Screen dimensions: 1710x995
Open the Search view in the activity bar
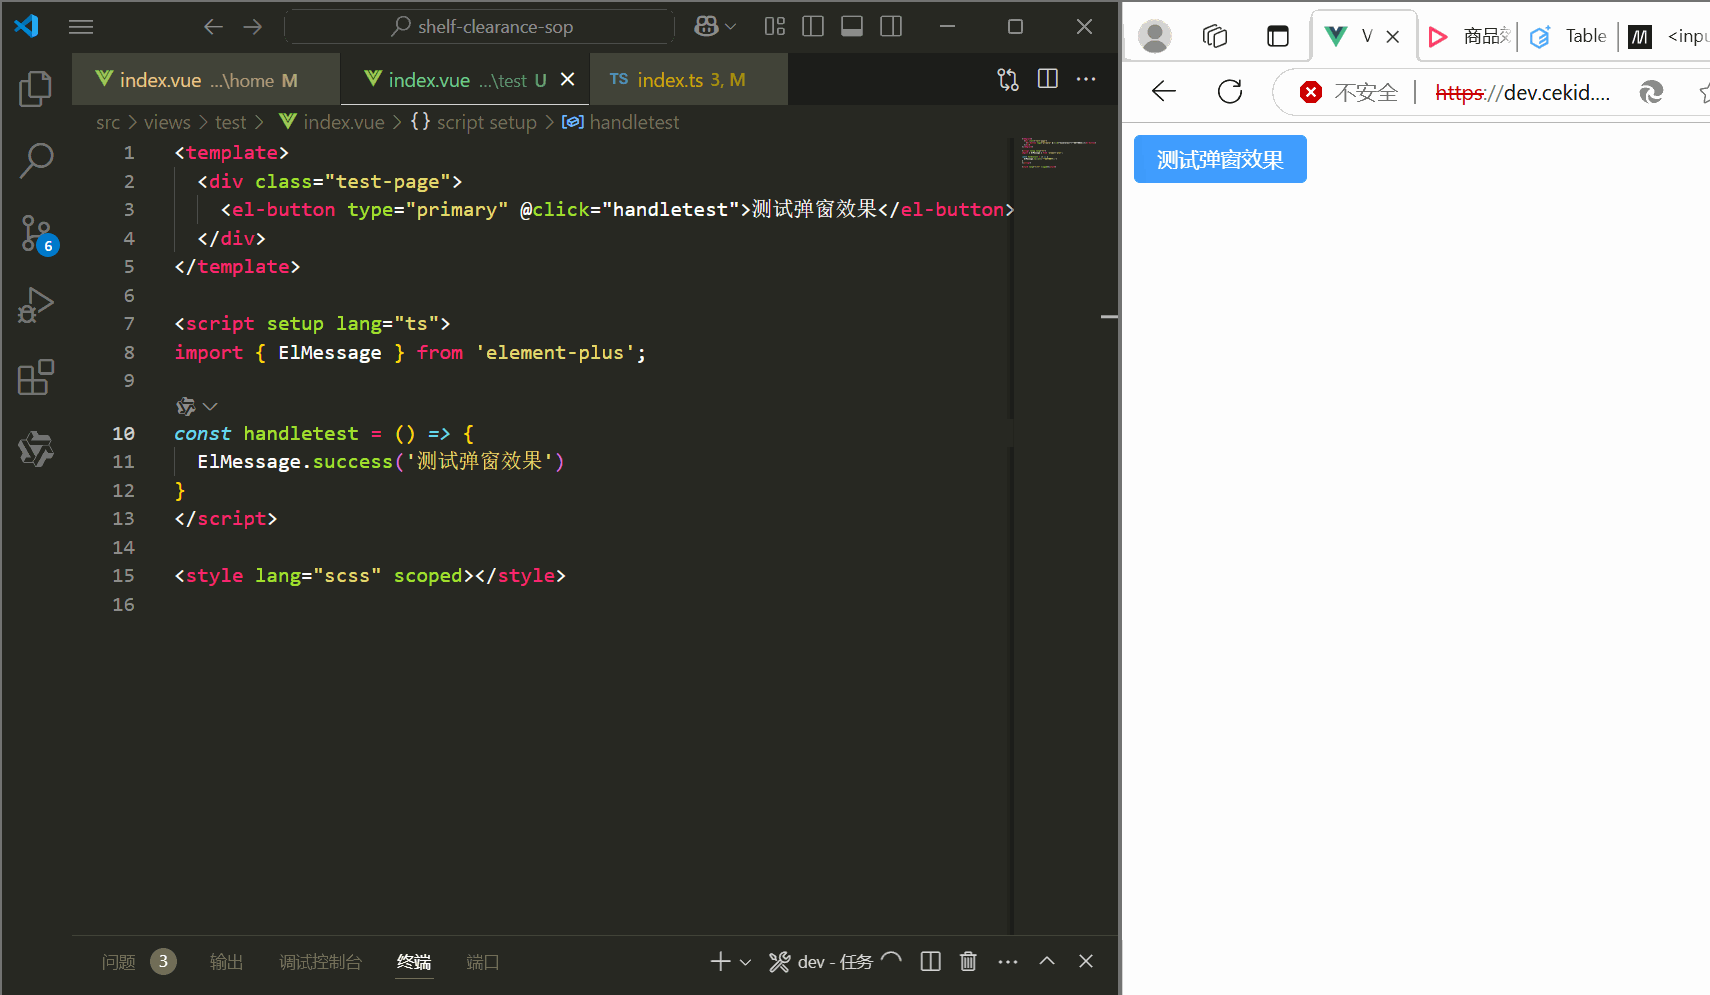pyautogui.click(x=36, y=160)
